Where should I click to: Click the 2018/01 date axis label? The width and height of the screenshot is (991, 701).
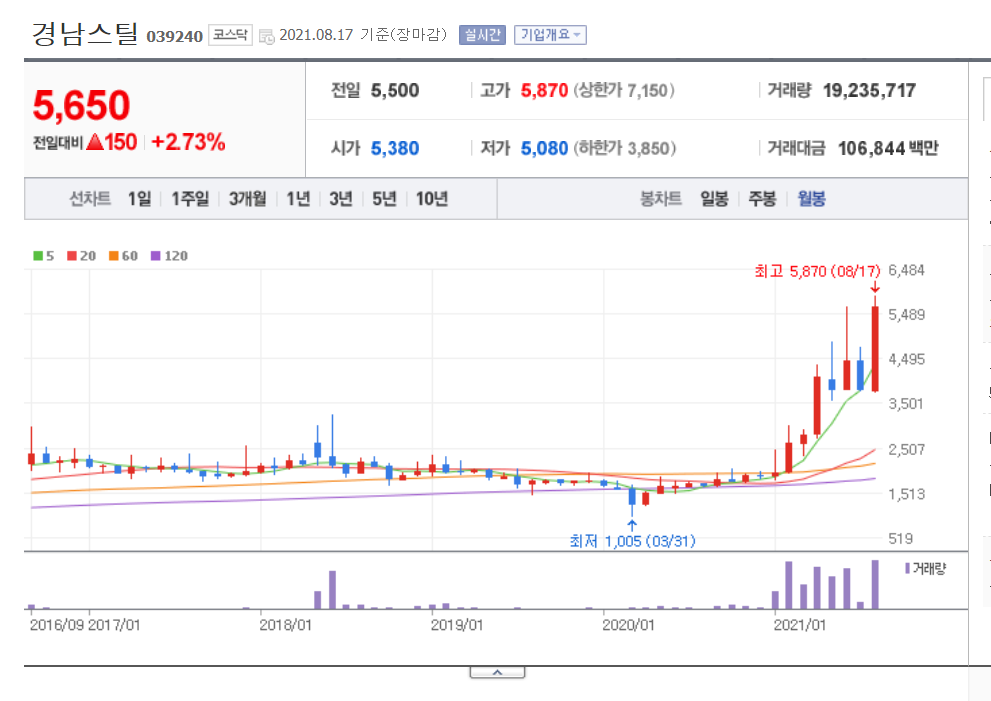(x=286, y=625)
